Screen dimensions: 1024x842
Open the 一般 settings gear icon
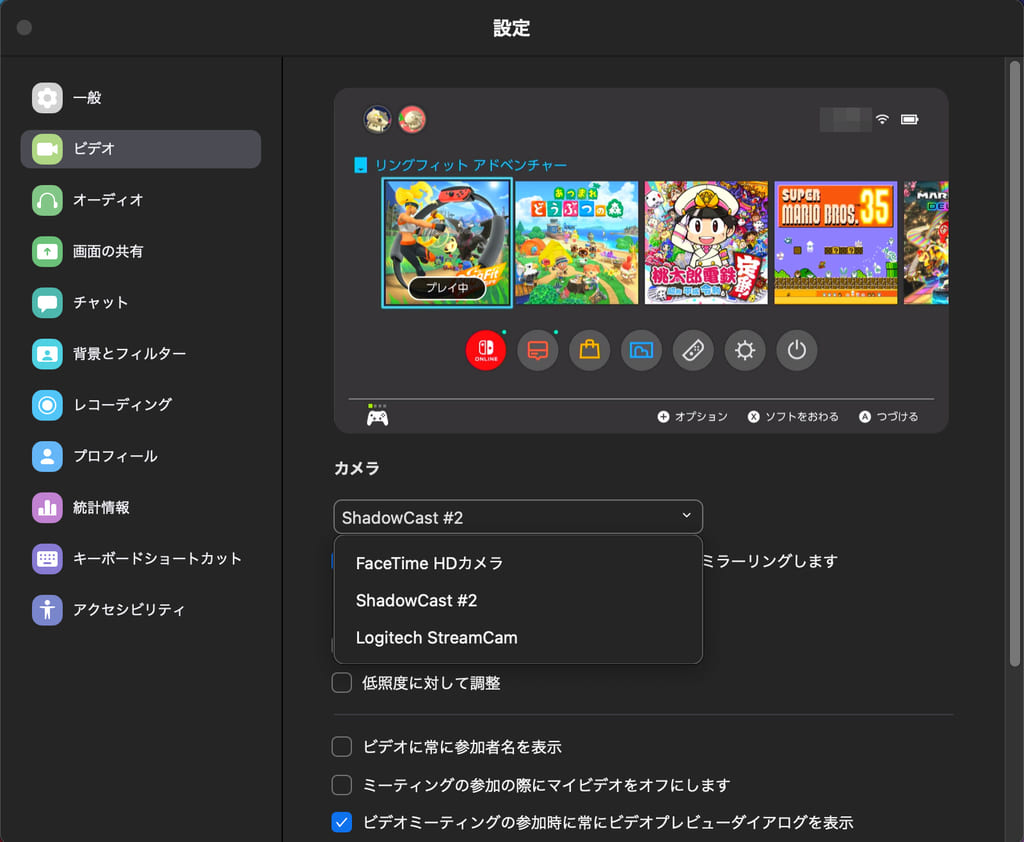pos(47,98)
